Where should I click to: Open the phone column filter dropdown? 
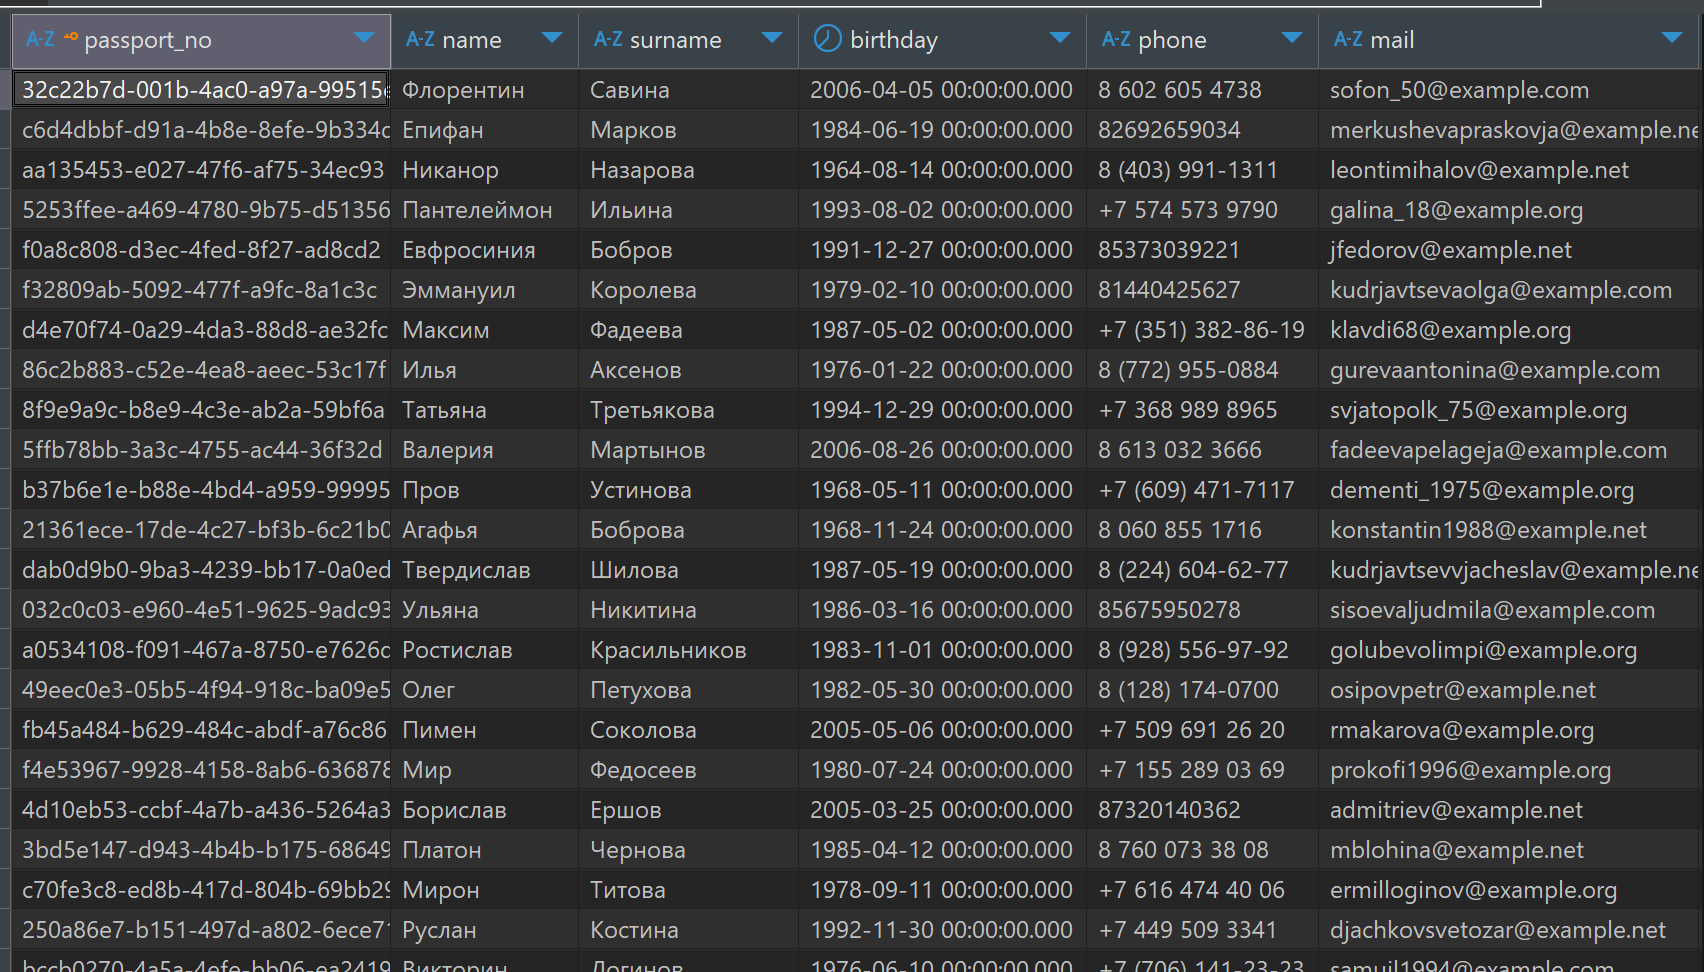pyautogui.click(x=1292, y=38)
